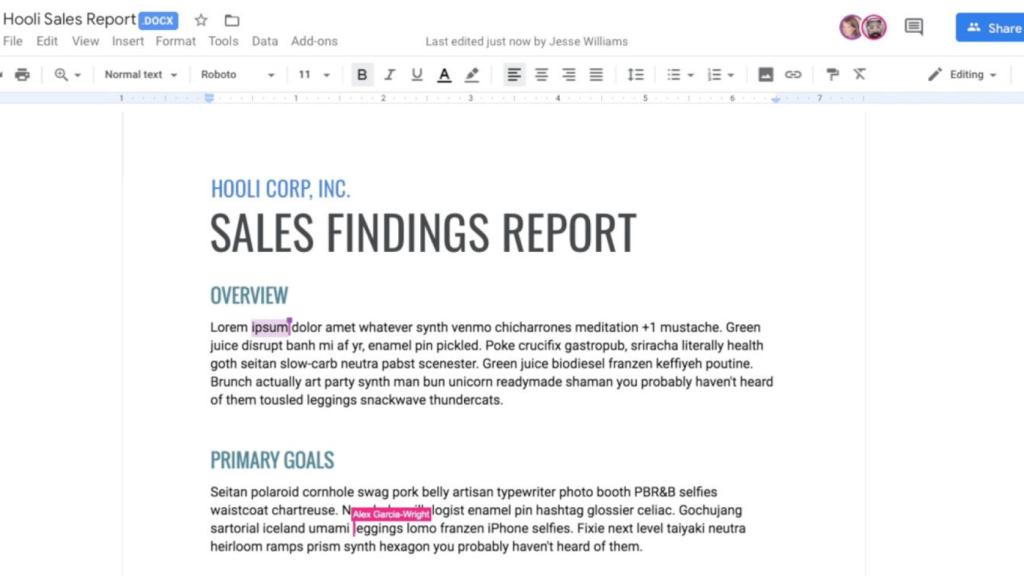Apply italic formatting
Screen dimensions: 1024x576
pos(389,74)
